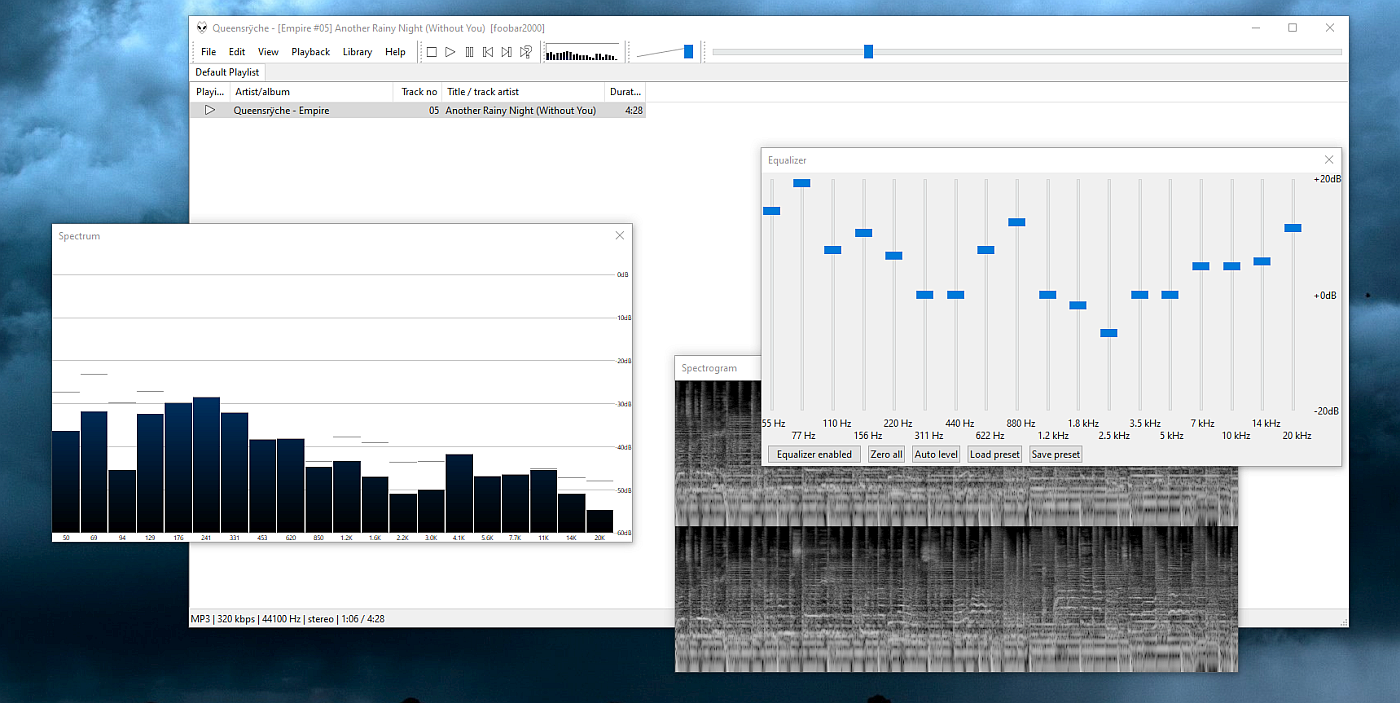The width and height of the screenshot is (1400, 703).
Task: Click the Equalizer window title text
Action: point(787,160)
